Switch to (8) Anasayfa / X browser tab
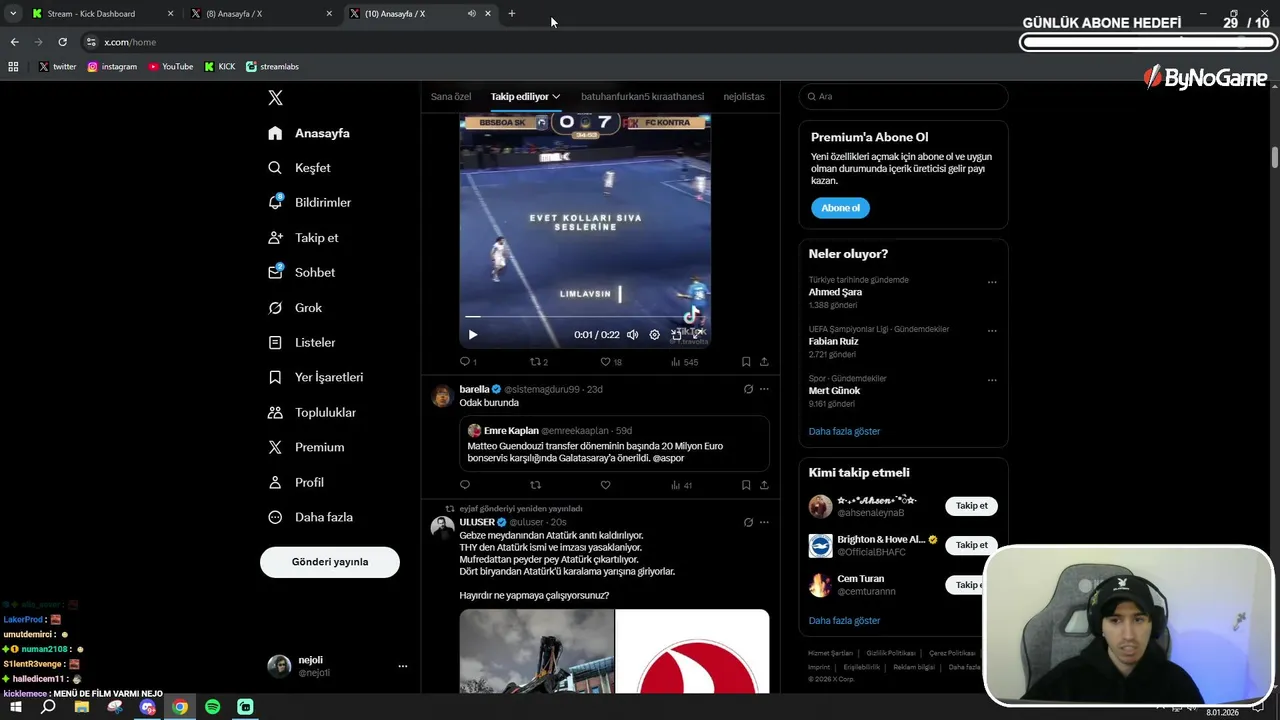Viewport: 1280px width, 720px height. [260, 14]
